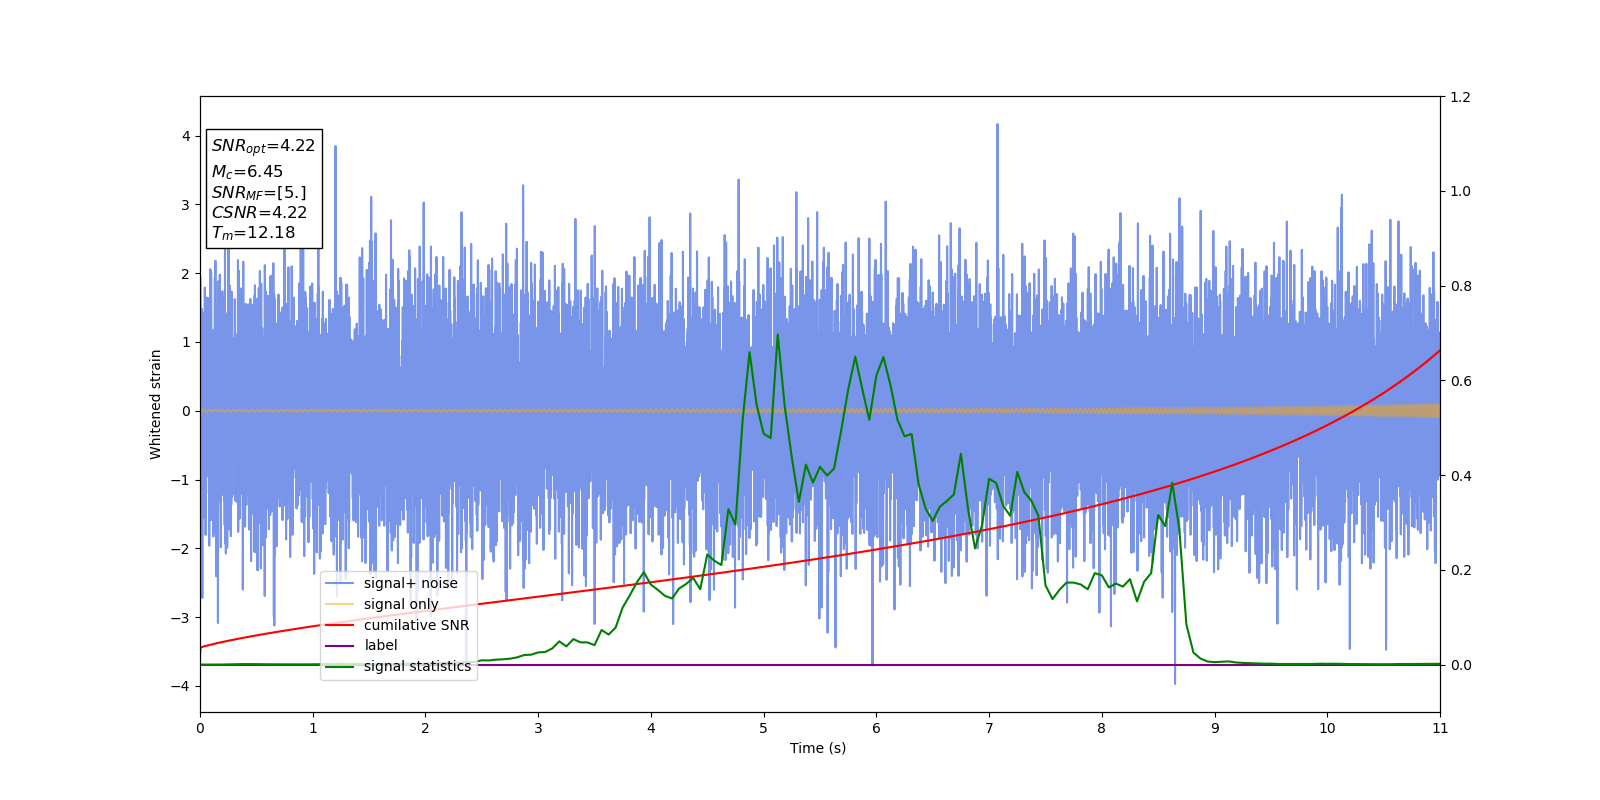Click the CSNR=4.22 annotation text
This screenshot has height=800, width=1600.
pyautogui.click(x=259, y=212)
